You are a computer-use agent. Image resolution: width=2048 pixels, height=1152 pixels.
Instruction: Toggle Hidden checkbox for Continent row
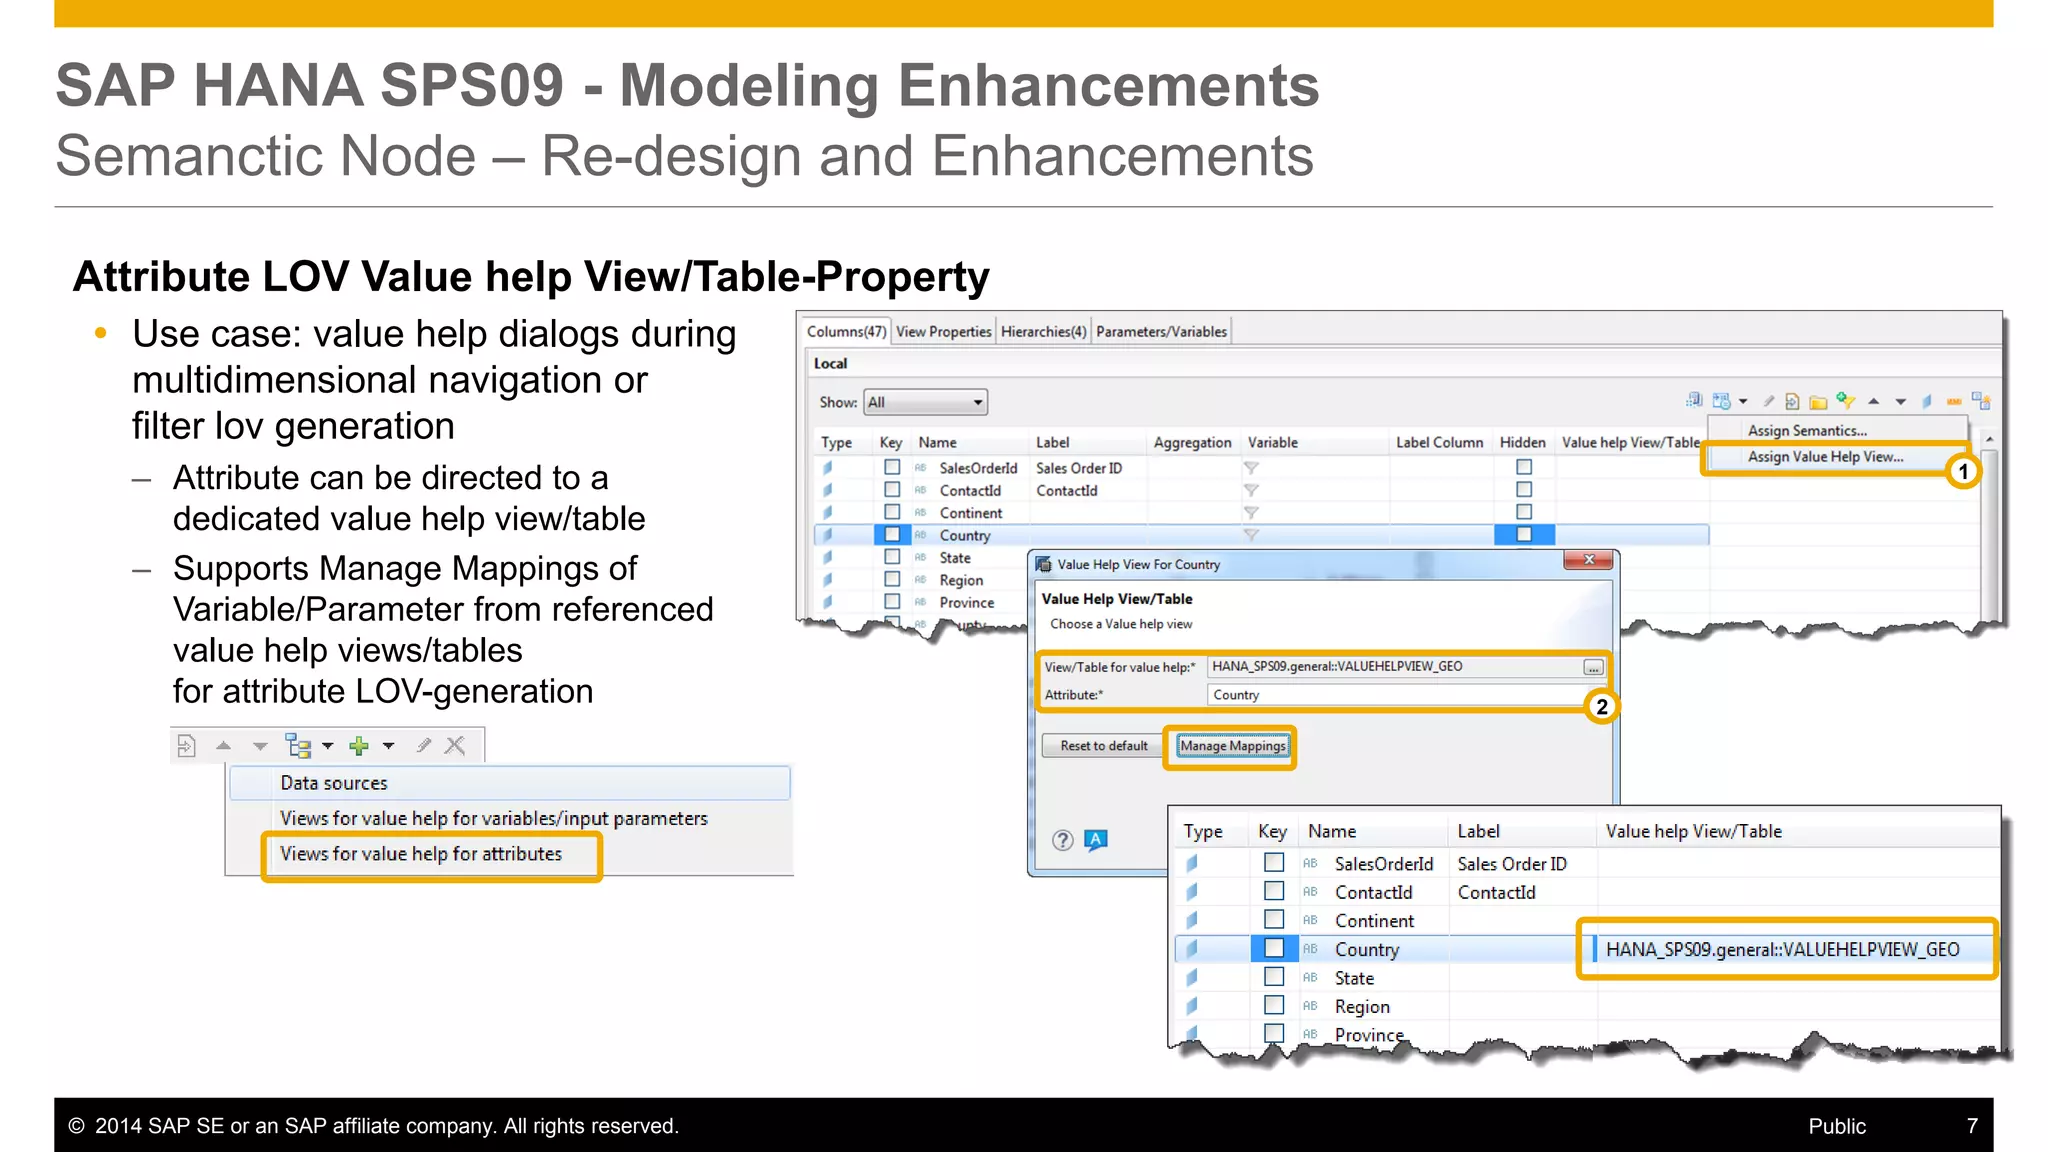tap(1524, 512)
